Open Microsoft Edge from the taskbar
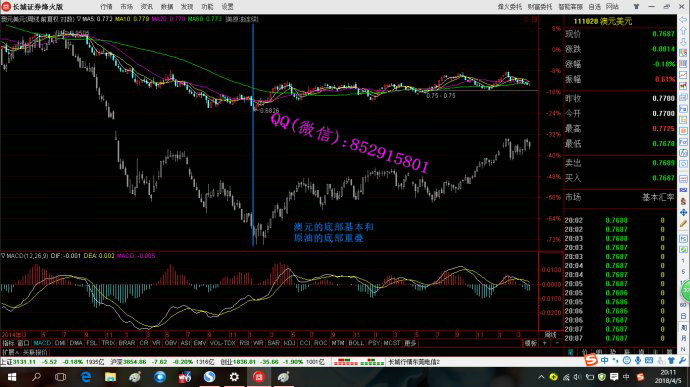Screen dimensions: 690x387 [x=86, y=377]
